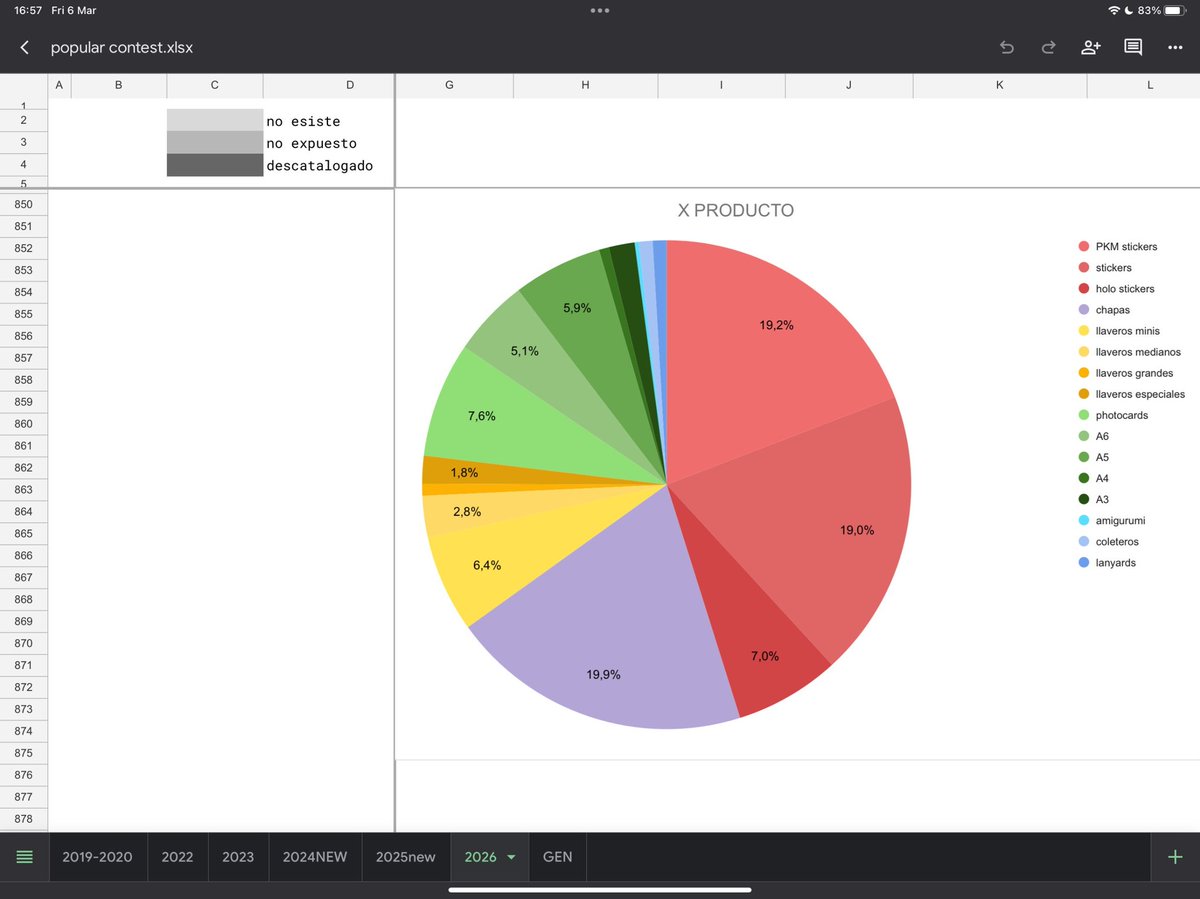1200x899 pixels.
Task: Tap the llaveros minis legend entry
Action: click(1118, 331)
